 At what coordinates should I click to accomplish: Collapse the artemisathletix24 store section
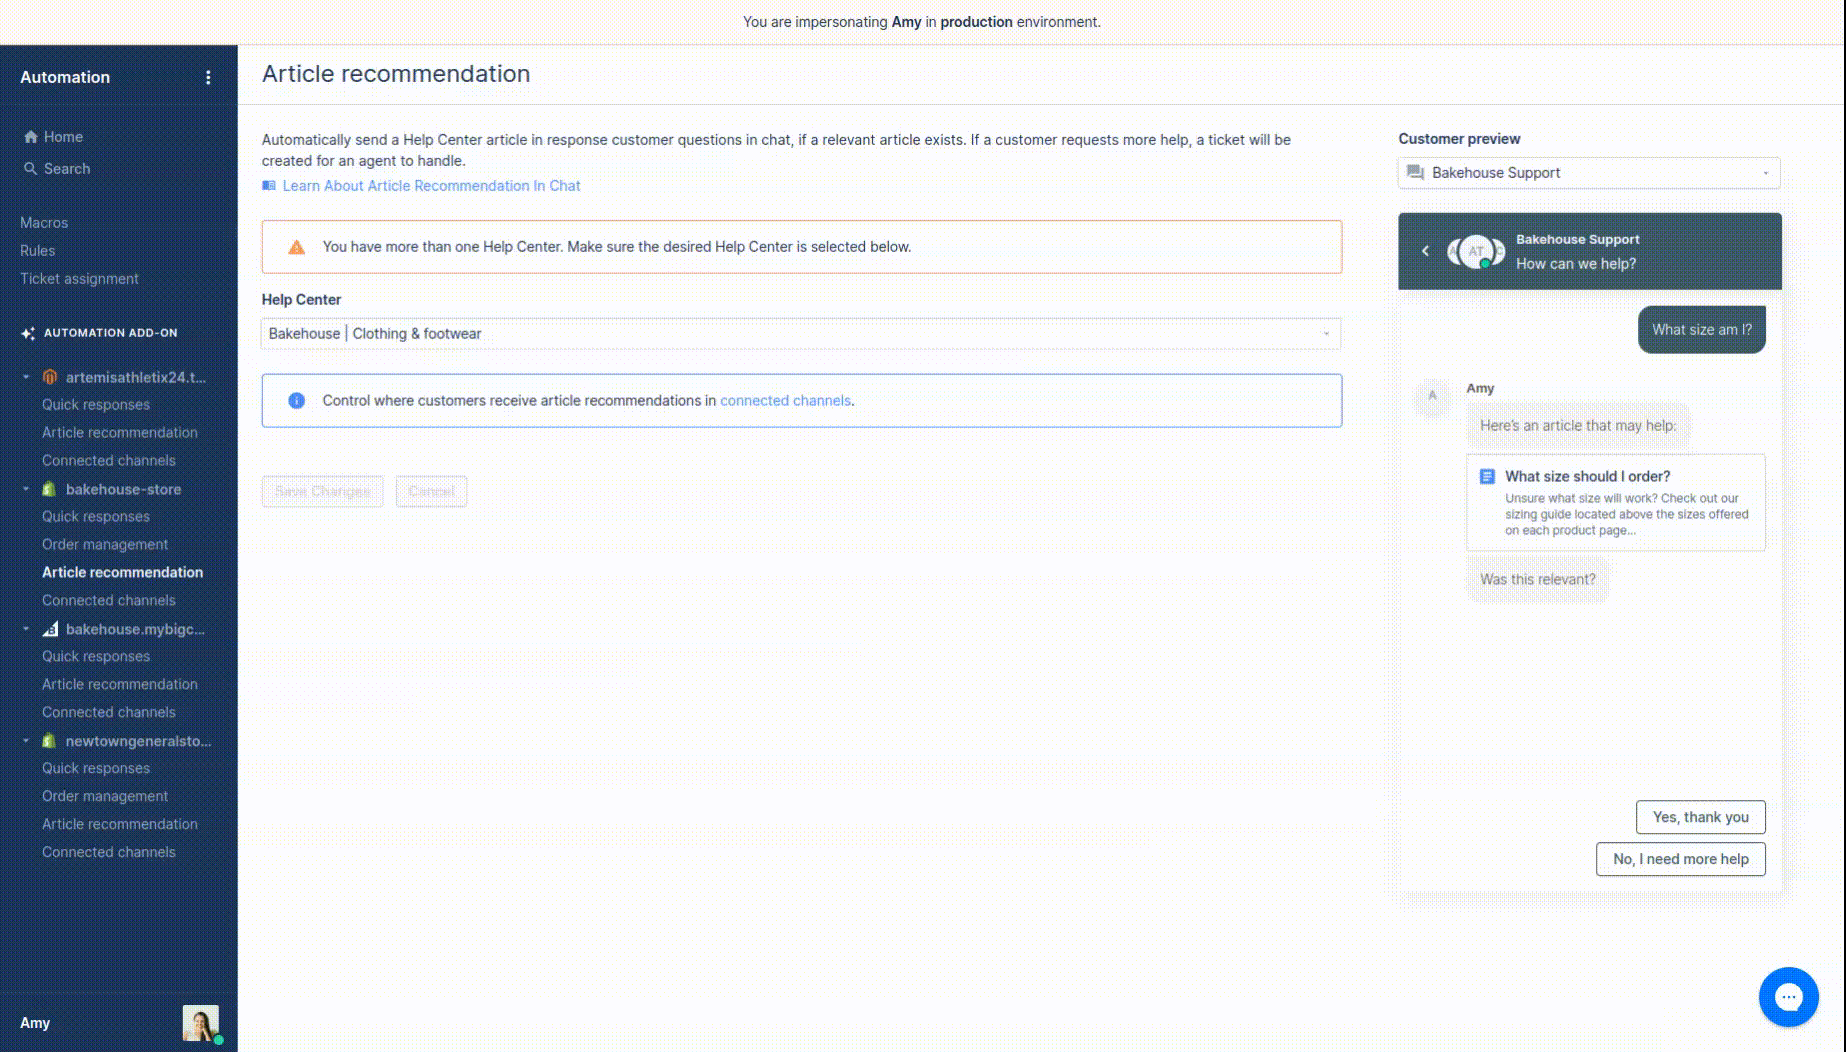pyautogui.click(x=26, y=377)
